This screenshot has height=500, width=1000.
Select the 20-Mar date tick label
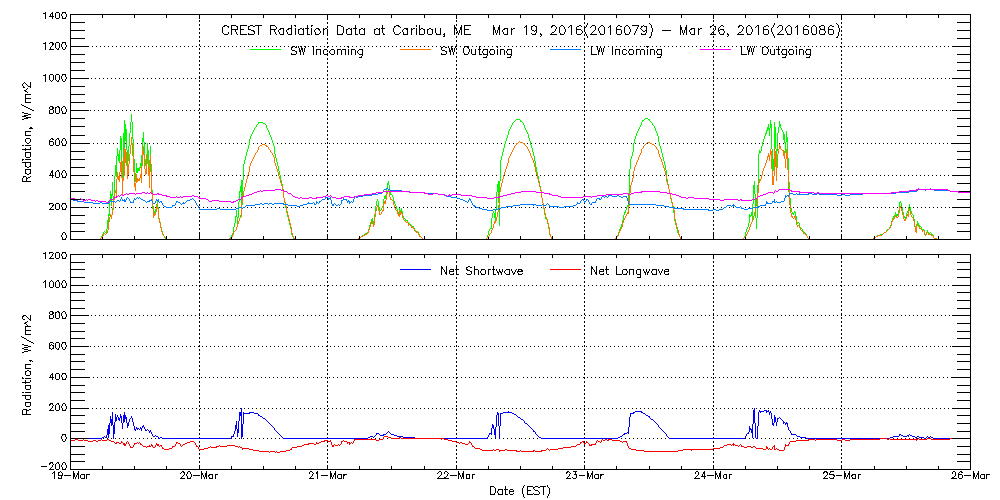click(x=199, y=477)
